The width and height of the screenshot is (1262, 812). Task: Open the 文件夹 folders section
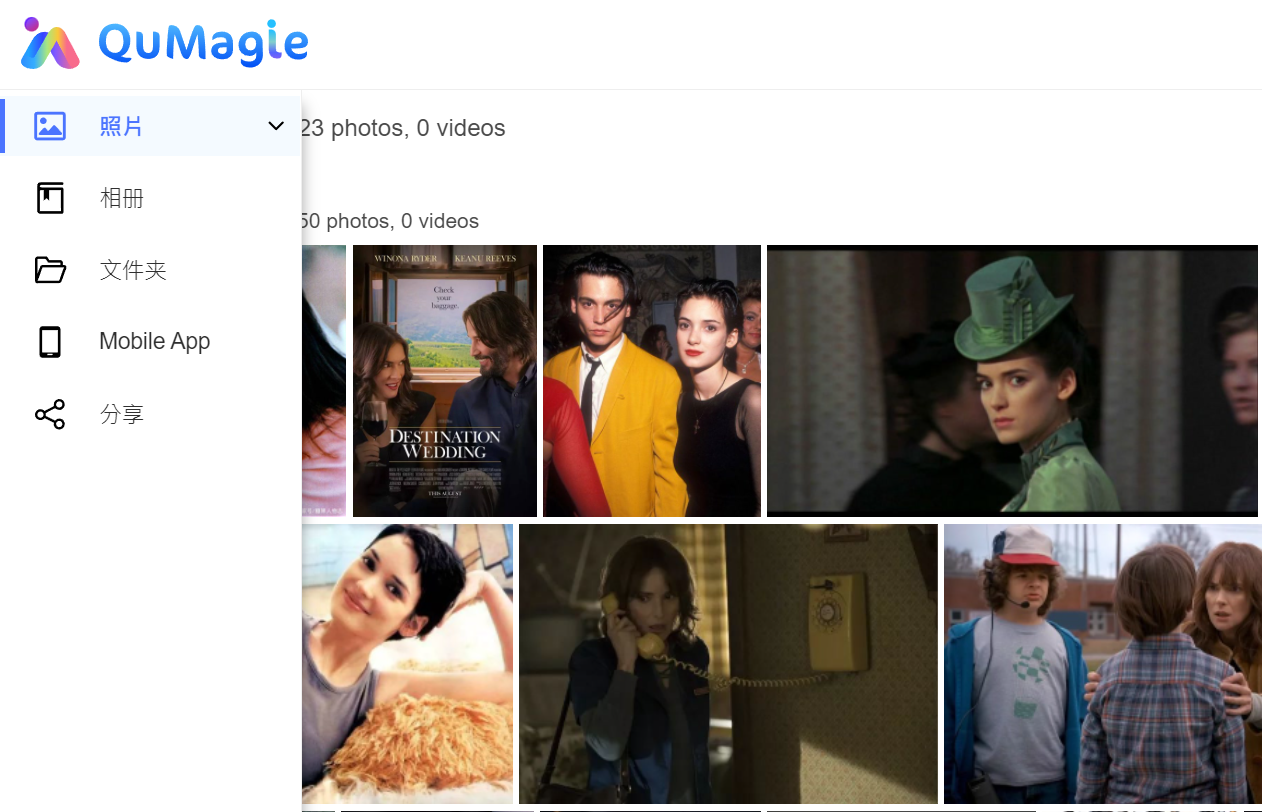pyautogui.click(x=151, y=270)
